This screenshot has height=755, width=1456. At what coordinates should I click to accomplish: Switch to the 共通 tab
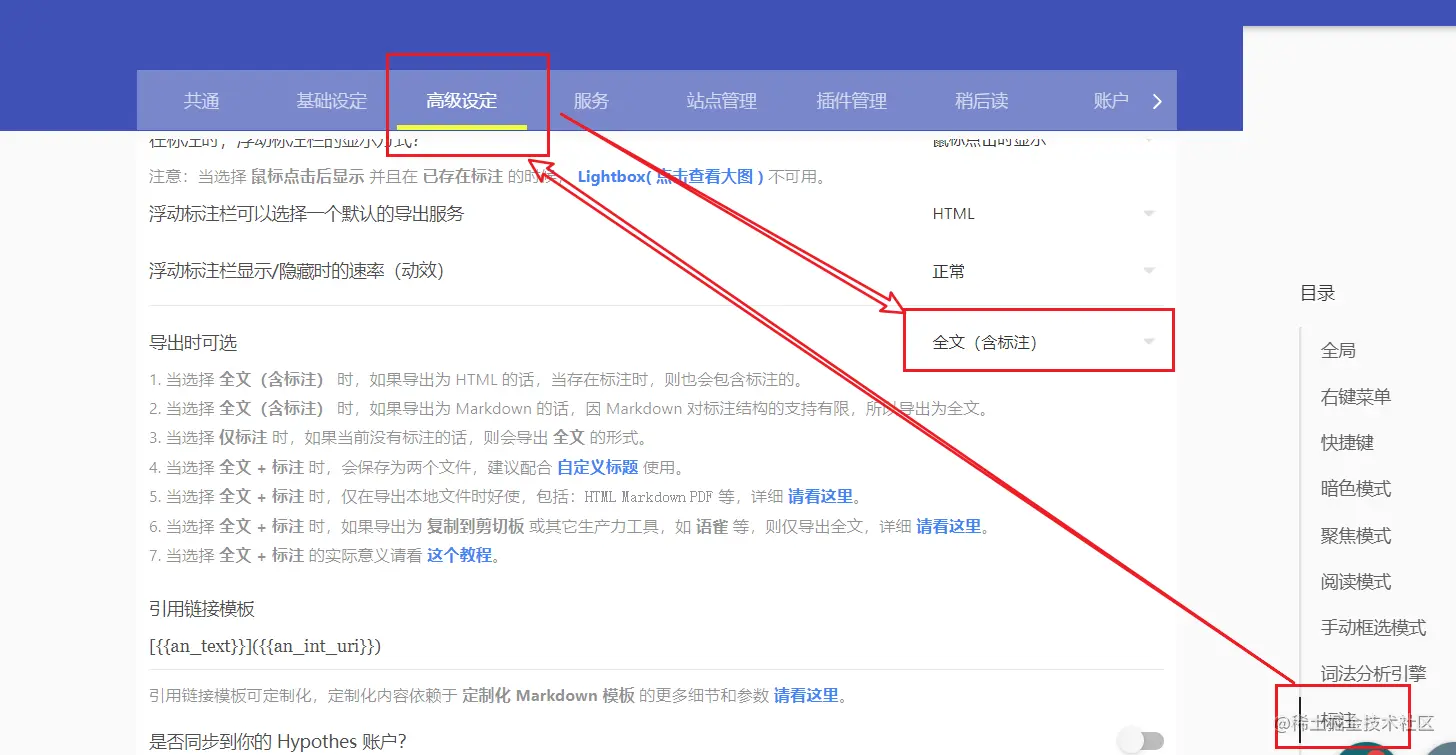[x=200, y=100]
